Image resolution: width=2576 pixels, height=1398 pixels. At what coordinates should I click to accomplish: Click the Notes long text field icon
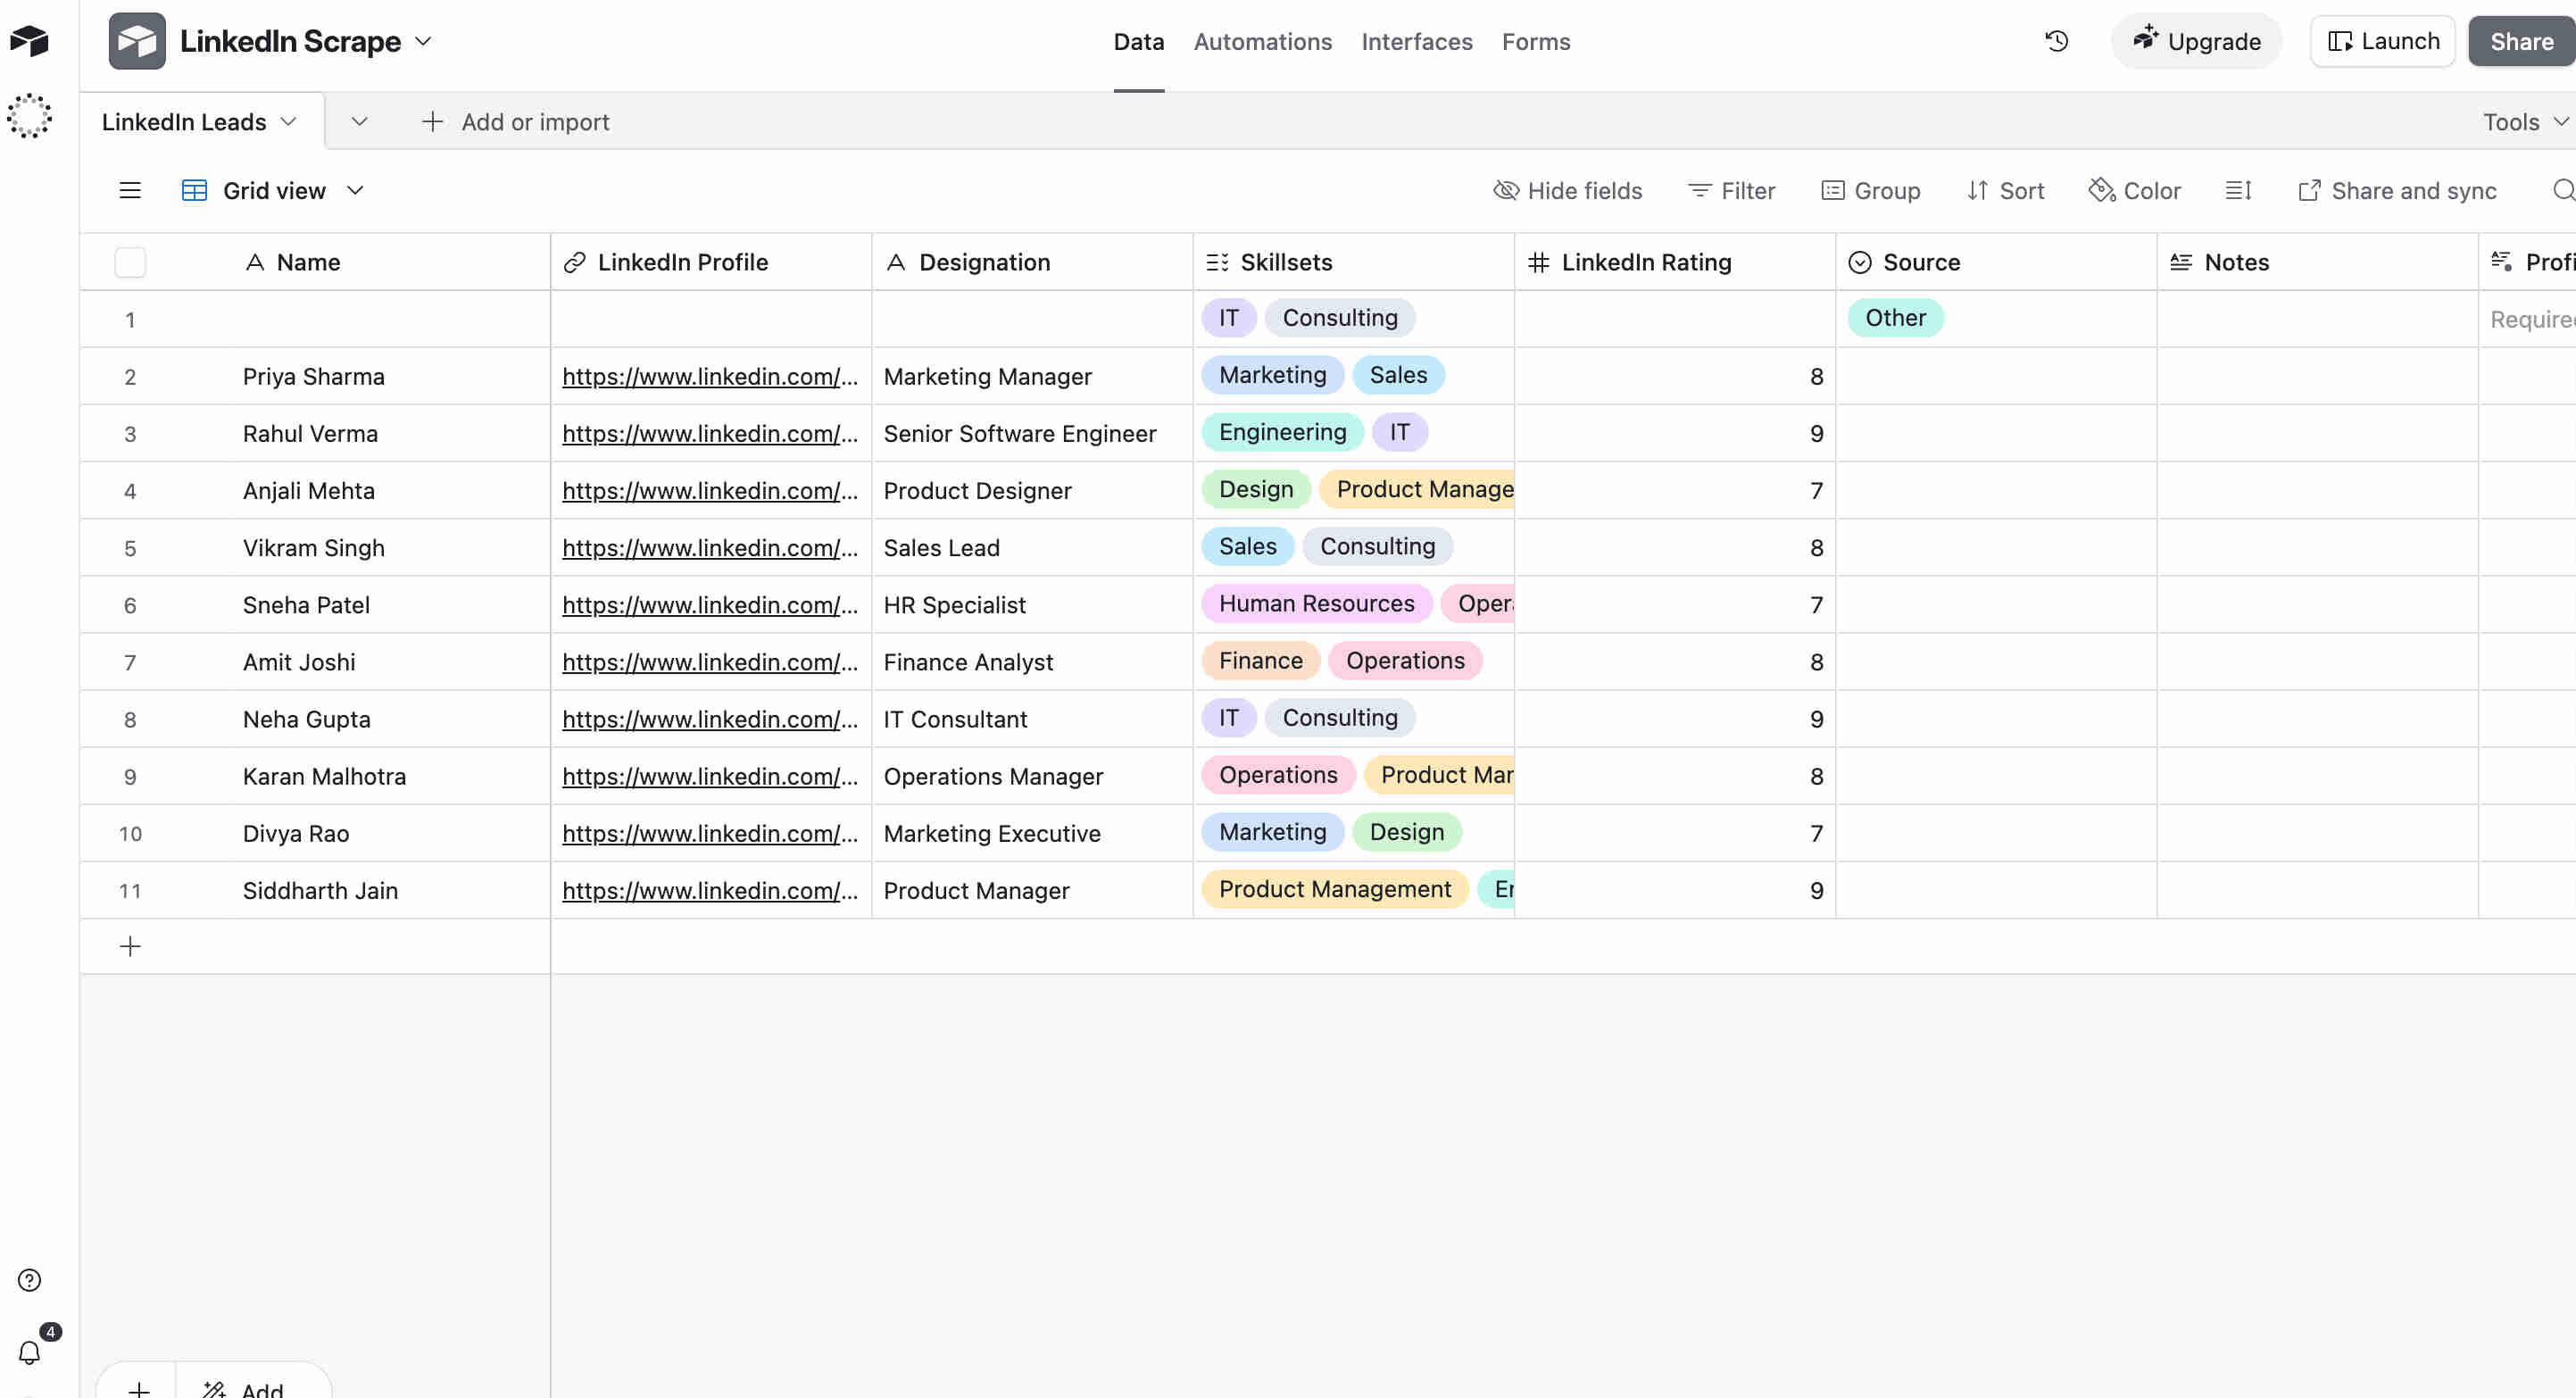(x=2180, y=262)
